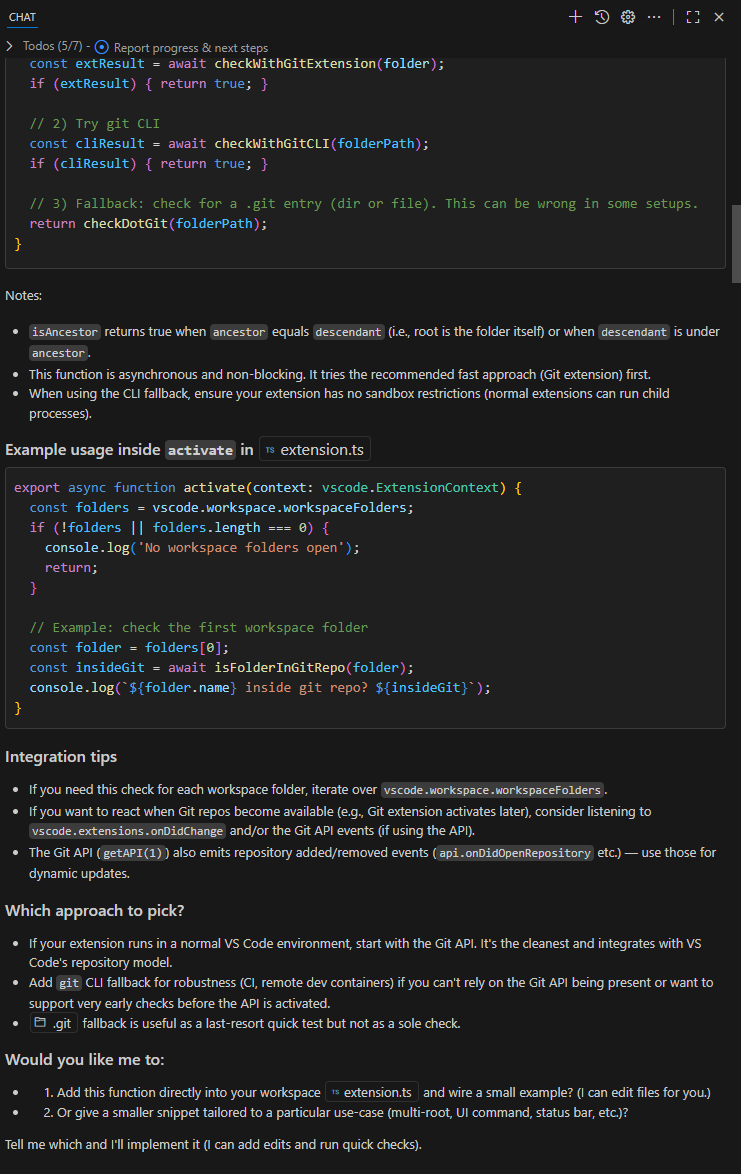
Task: Open the .git file reference chip
Action: 61,1023
